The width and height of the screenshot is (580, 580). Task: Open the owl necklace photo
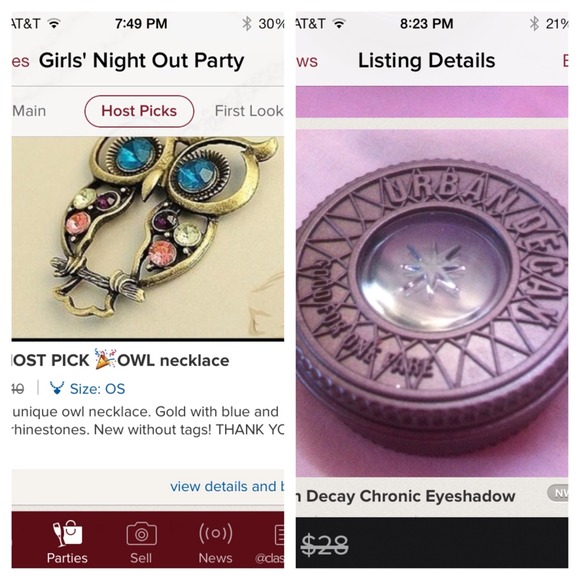coord(148,238)
